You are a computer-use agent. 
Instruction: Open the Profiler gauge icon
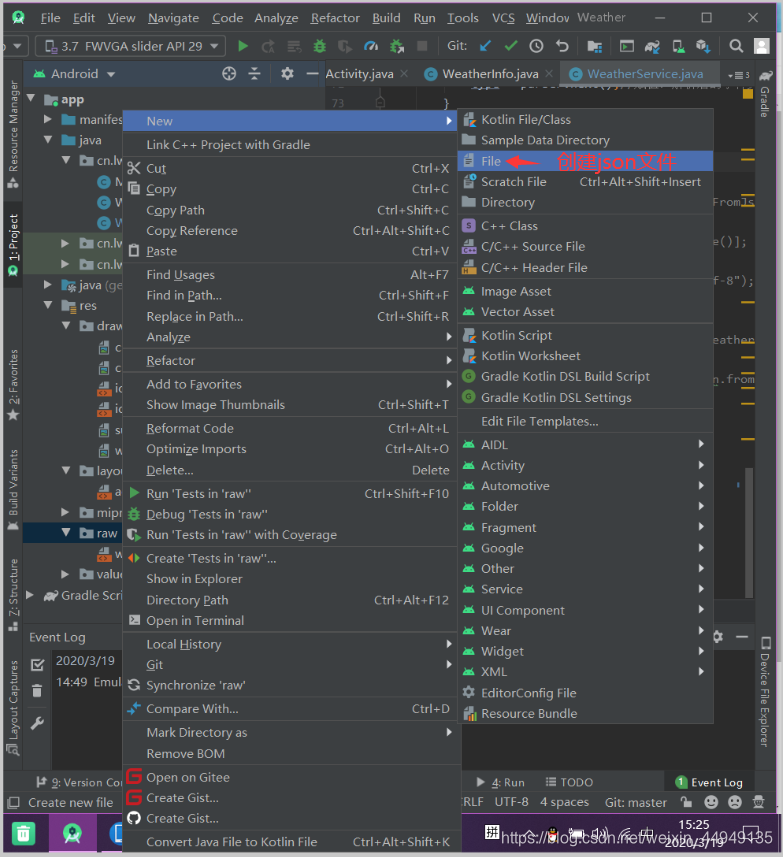point(372,46)
